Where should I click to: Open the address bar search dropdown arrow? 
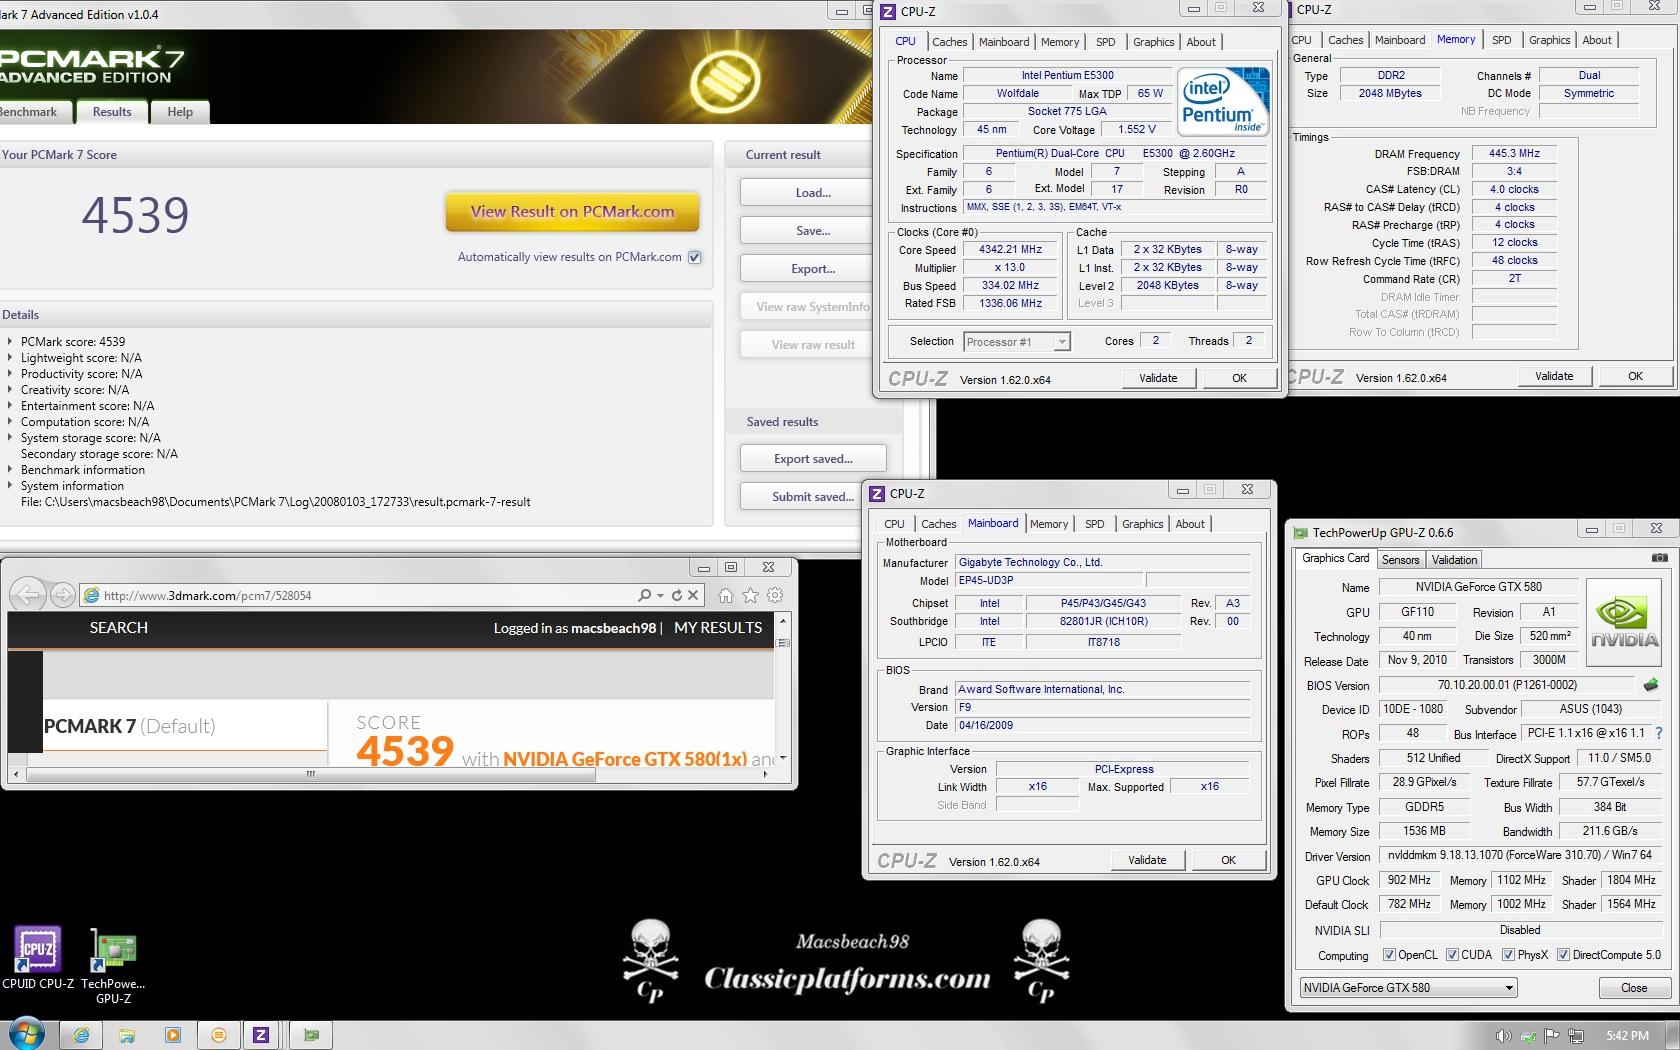(660, 595)
